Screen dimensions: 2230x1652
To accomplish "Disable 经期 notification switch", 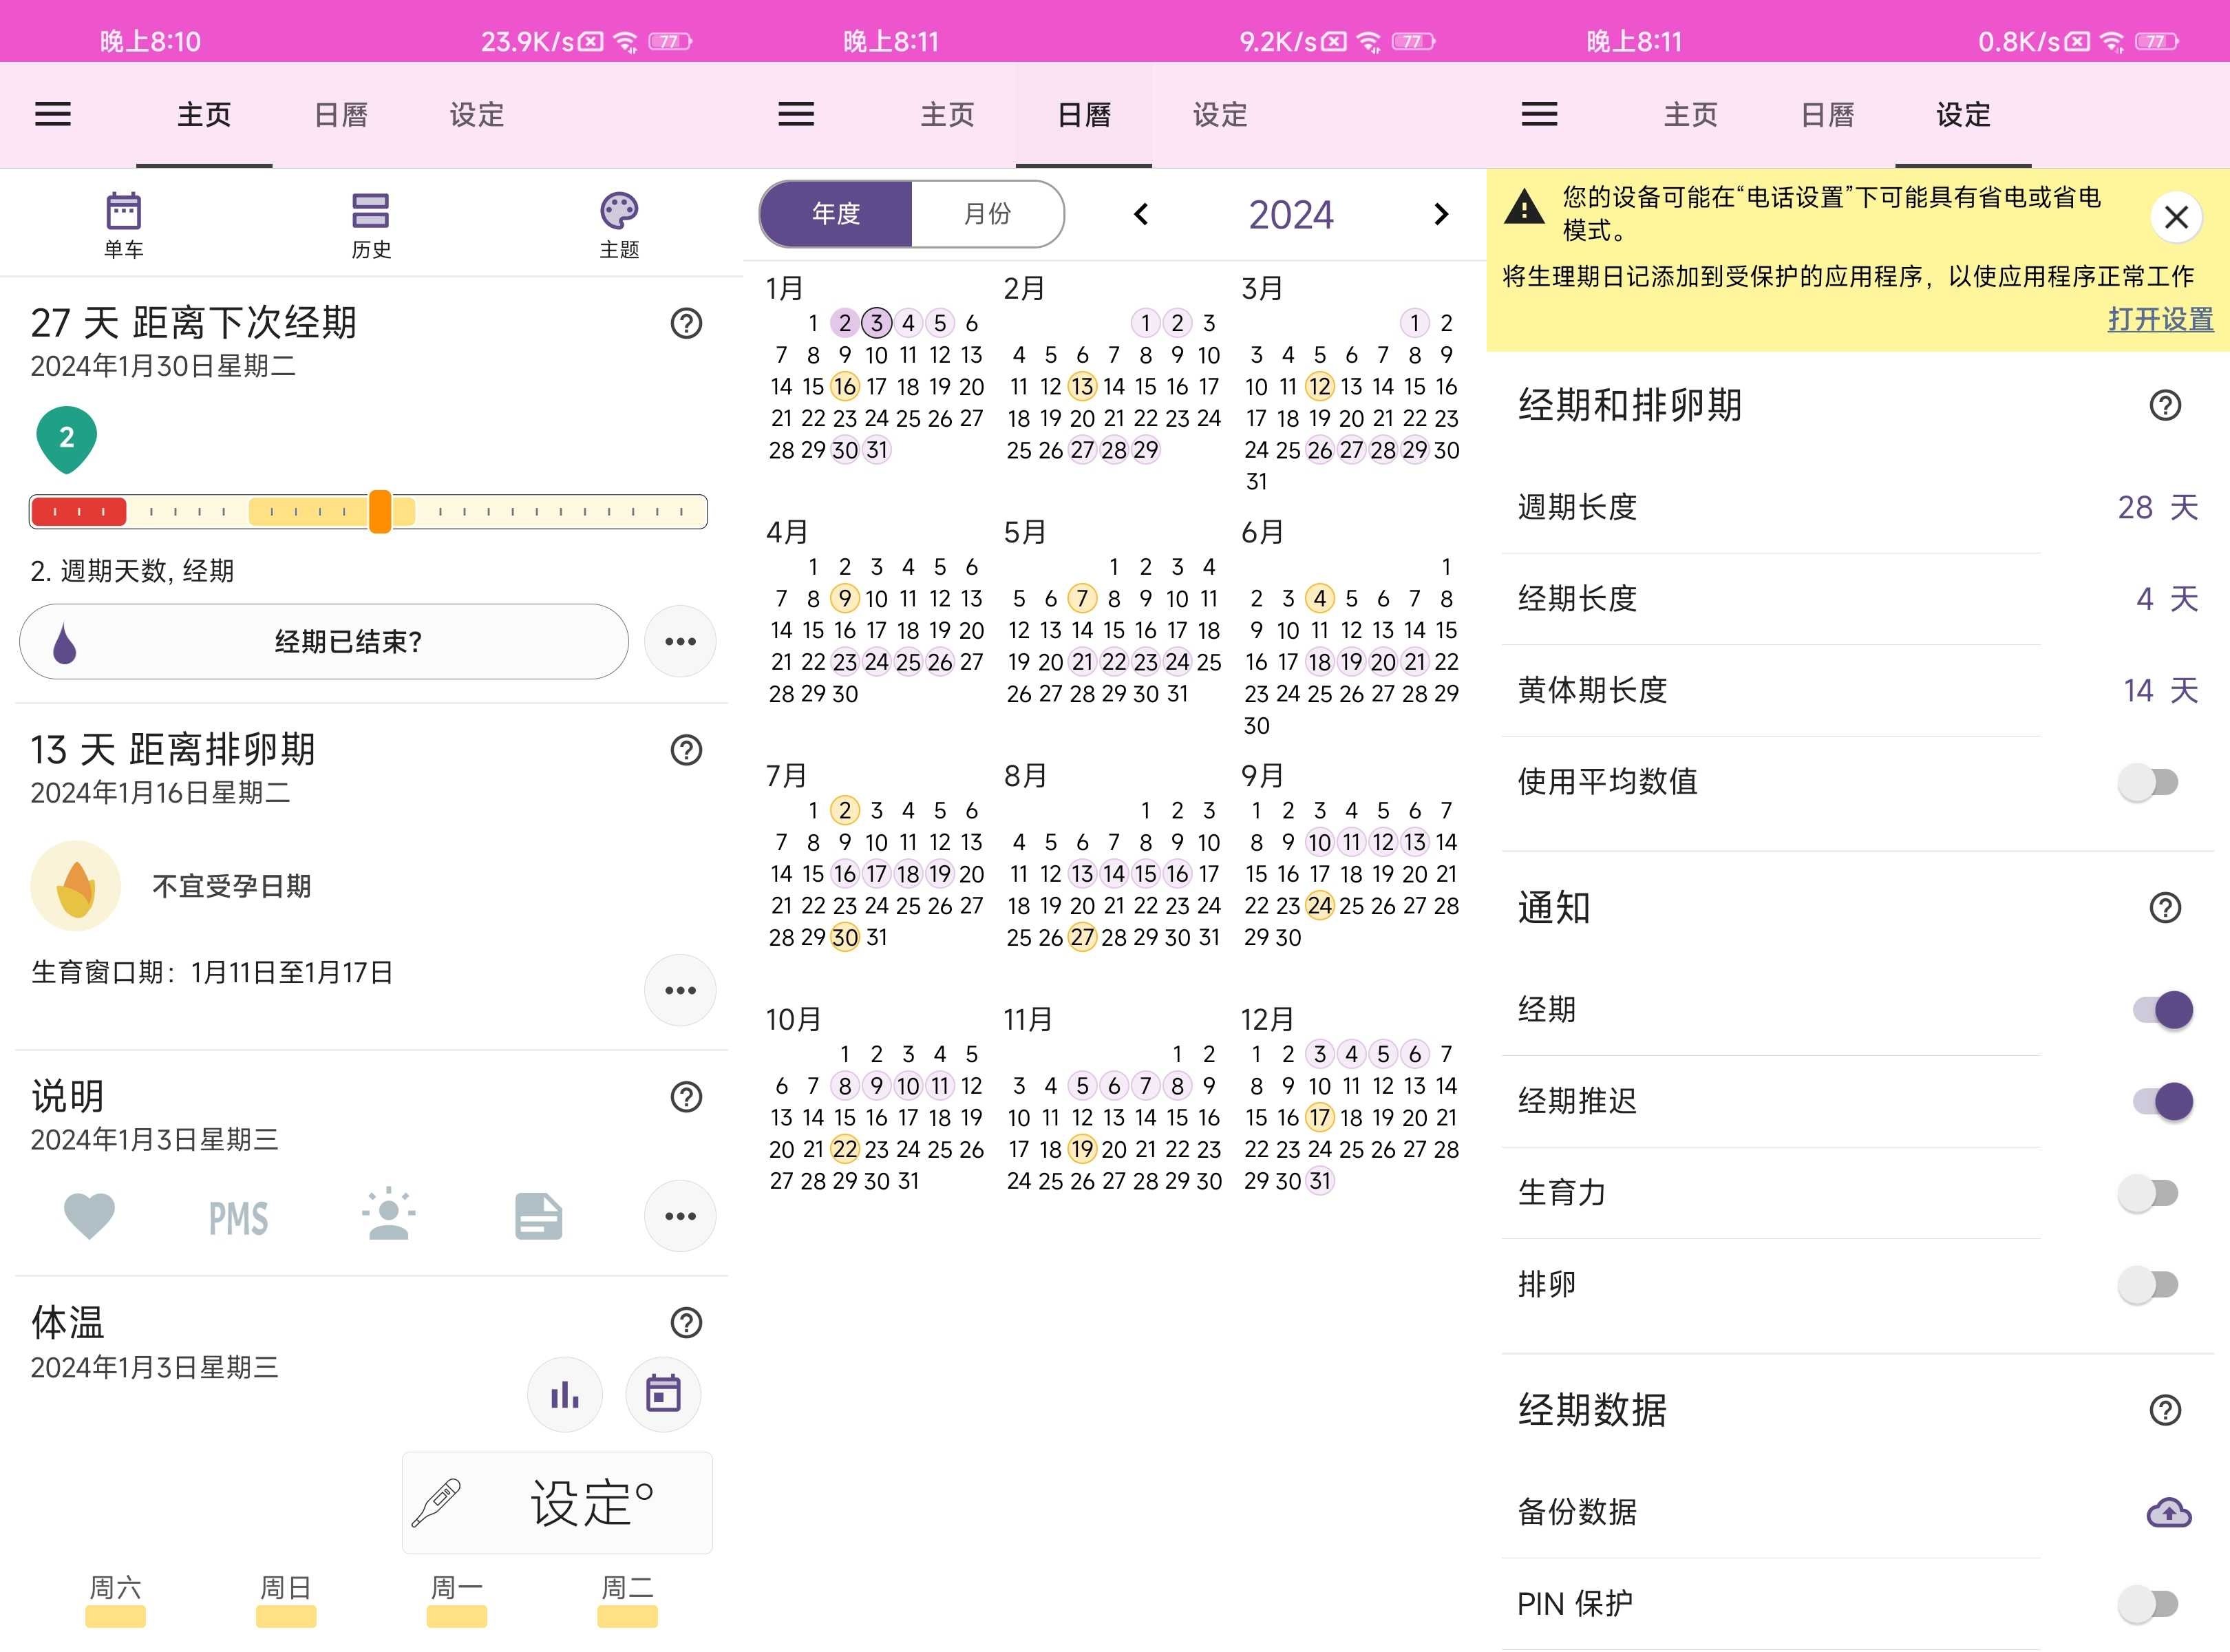I will (x=2163, y=1010).
